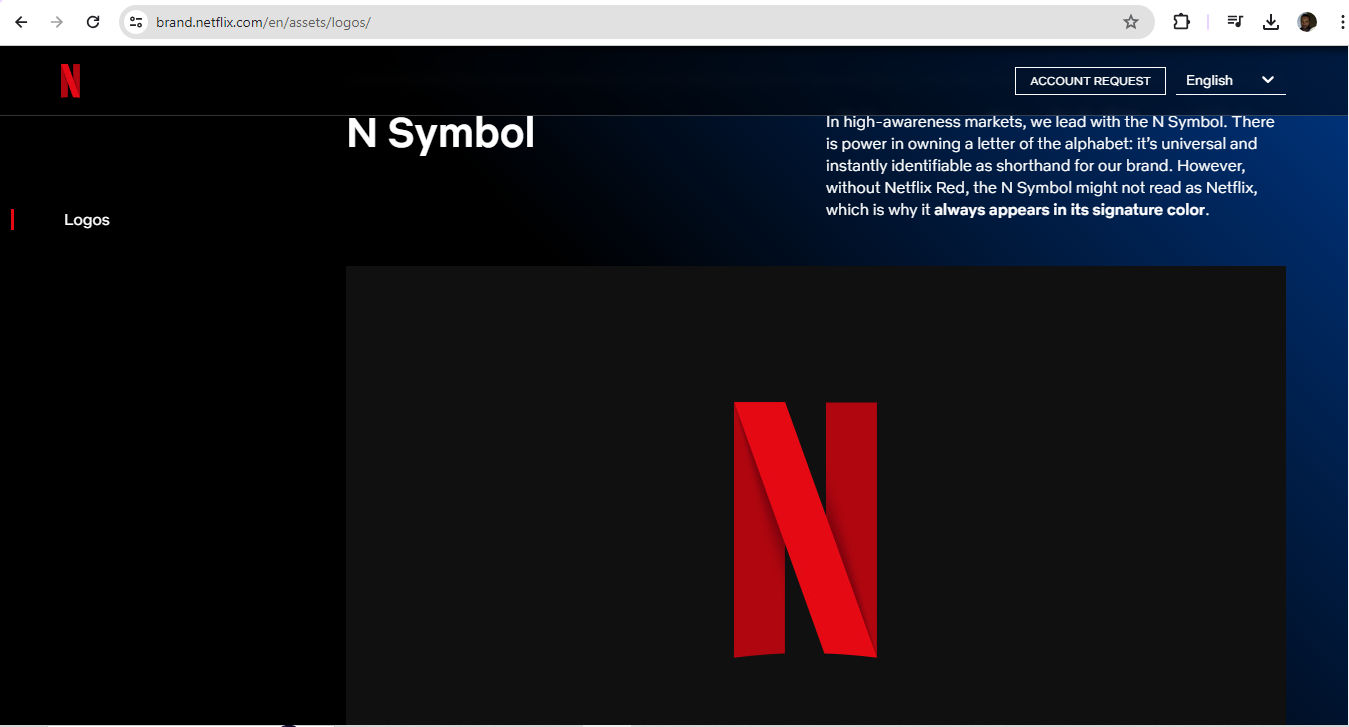Open the Chrome profile avatar

pyautogui.click(x=1307, y=21)
